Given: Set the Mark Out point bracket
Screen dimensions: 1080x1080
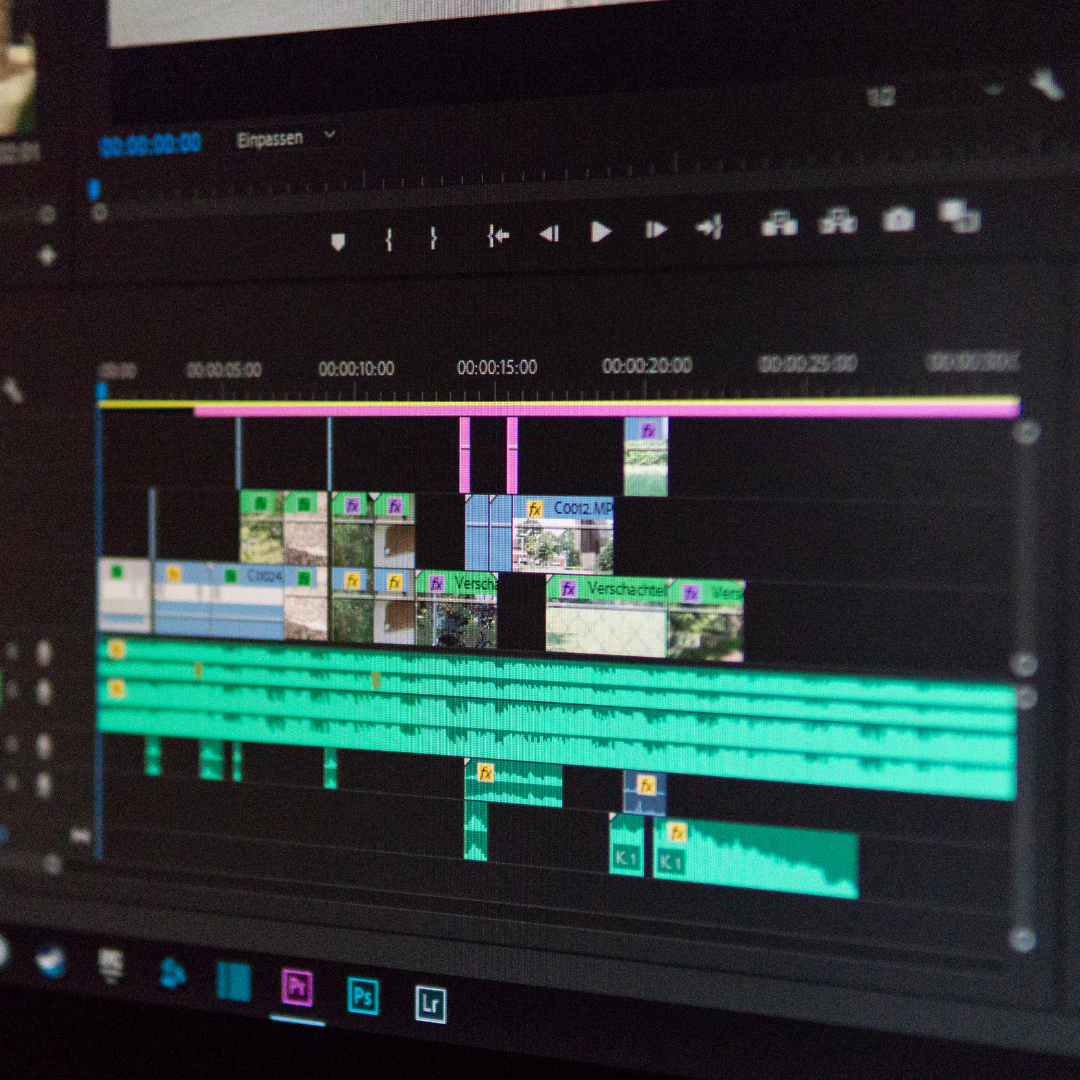Looking at the screenshot, I should click(433, 238).
